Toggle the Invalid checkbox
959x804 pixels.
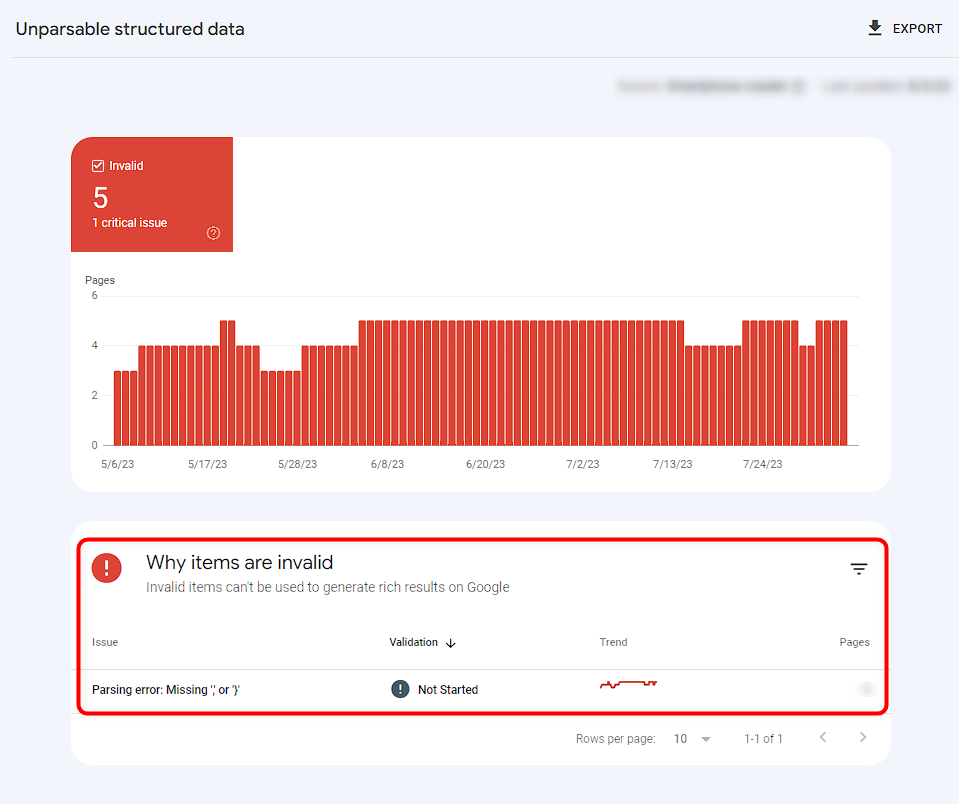coord(98,166)
